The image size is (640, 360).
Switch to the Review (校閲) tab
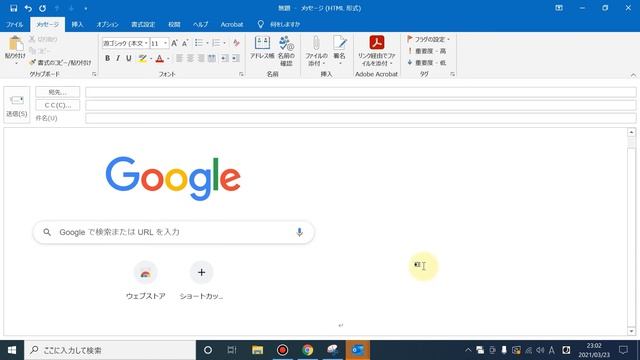pos(174,24)
